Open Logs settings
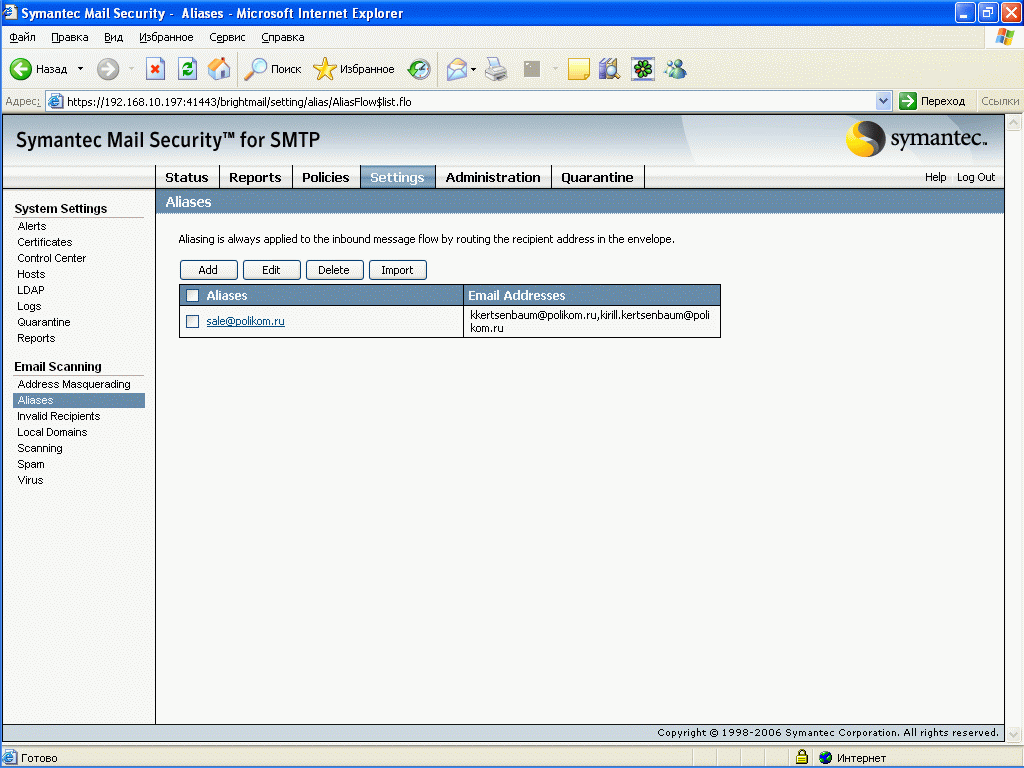This screenshot has height=768, width=1024. (x=29, y=306)
